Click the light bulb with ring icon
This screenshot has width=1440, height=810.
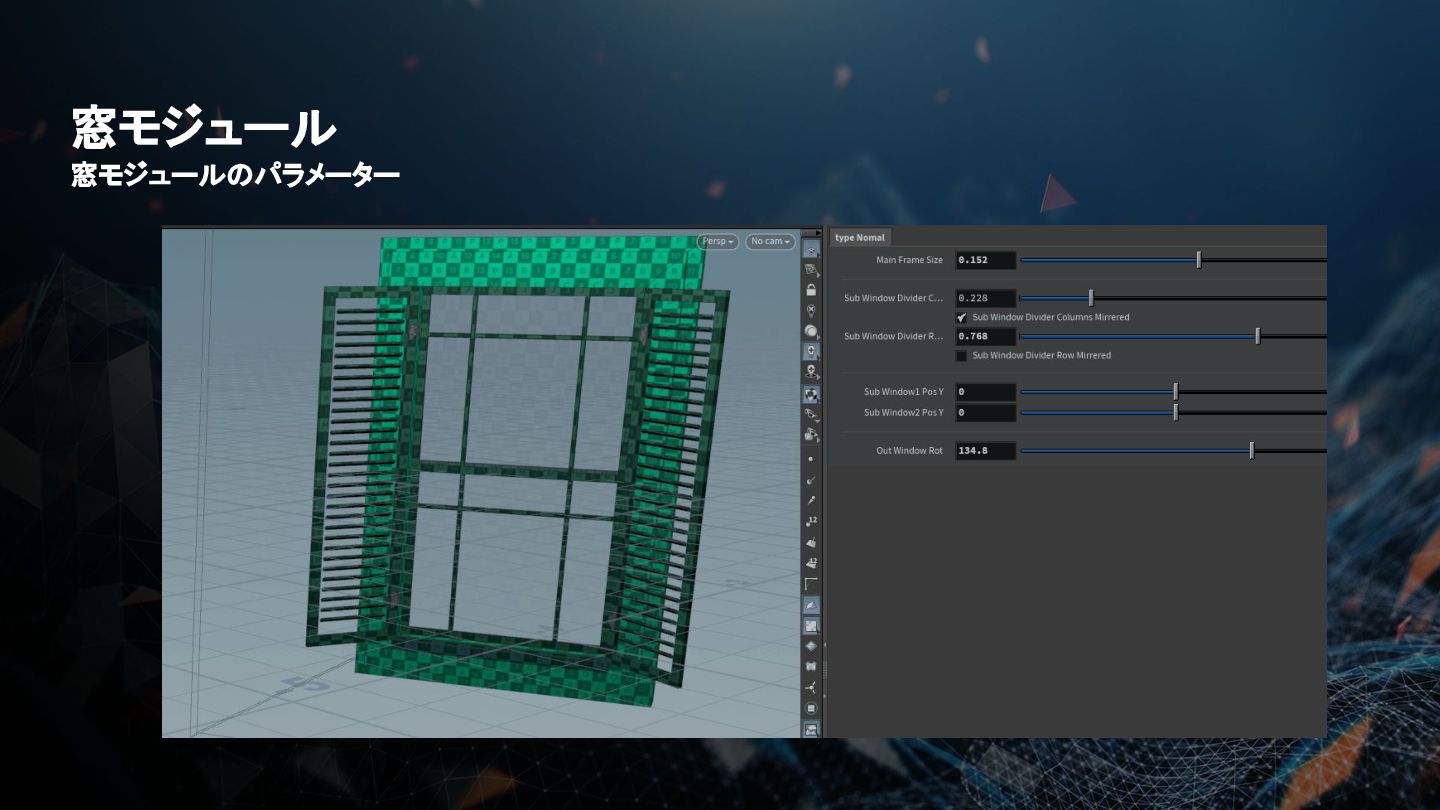coord(811,372)
